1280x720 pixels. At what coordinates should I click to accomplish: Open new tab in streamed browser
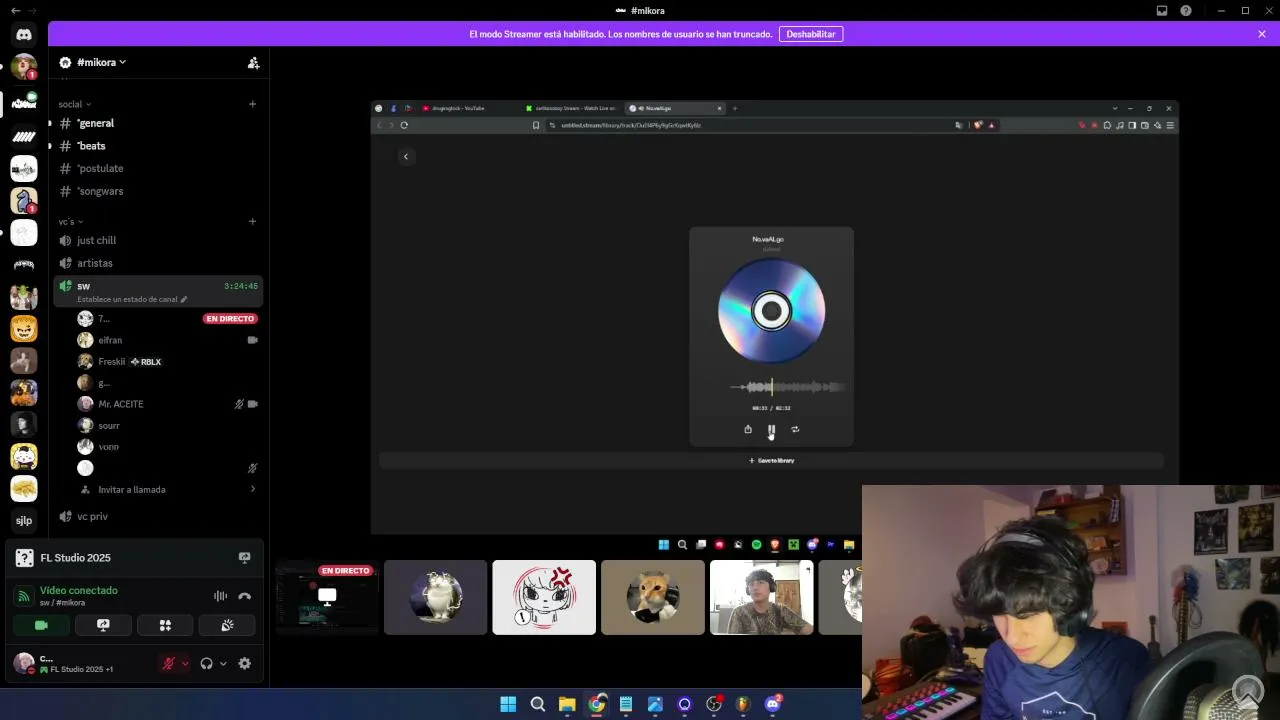coord(735,108)
